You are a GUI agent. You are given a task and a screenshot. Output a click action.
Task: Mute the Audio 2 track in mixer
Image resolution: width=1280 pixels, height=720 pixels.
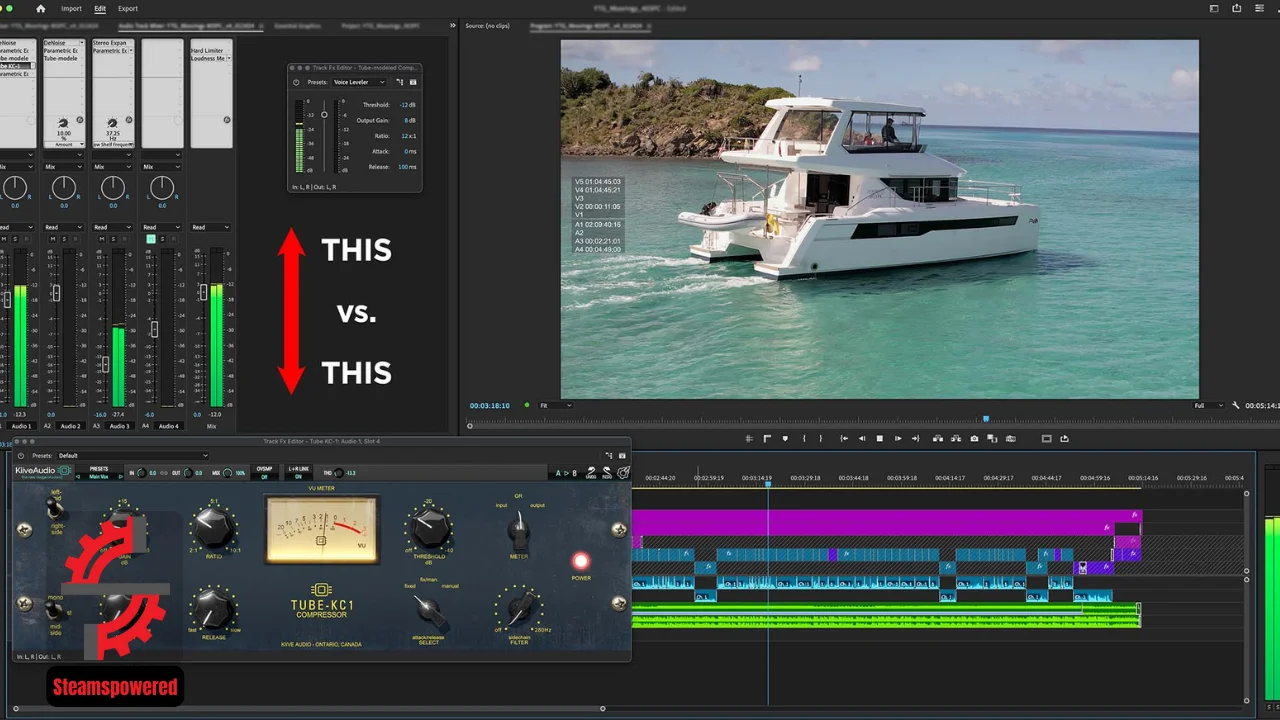(x=53, y=239)
